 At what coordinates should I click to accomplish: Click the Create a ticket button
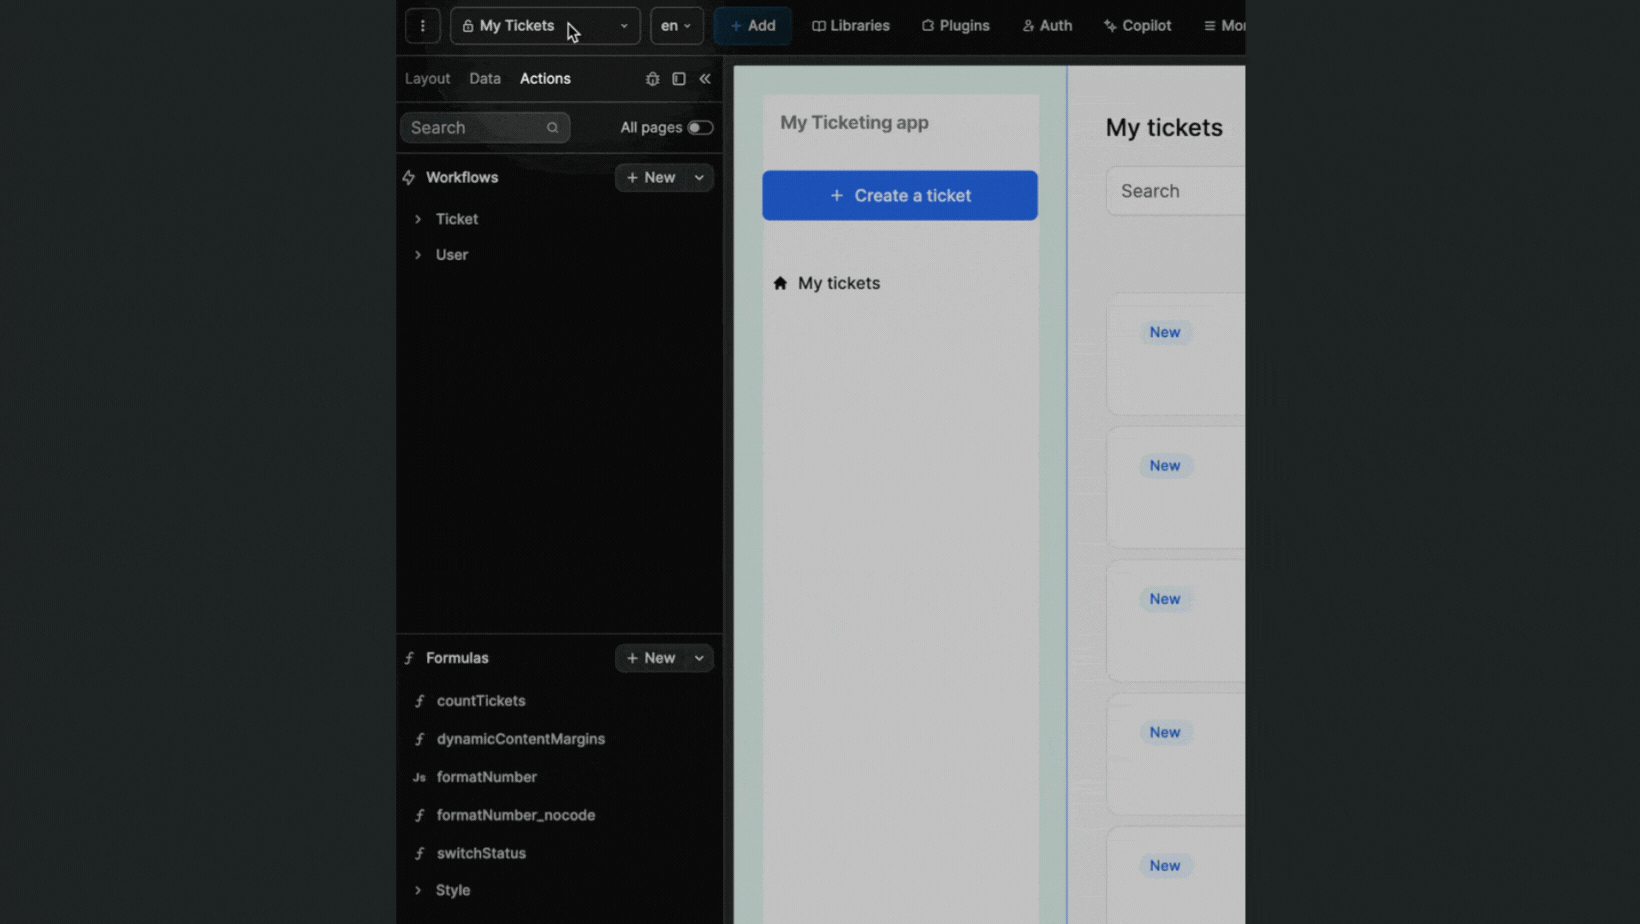click(899, 195)
